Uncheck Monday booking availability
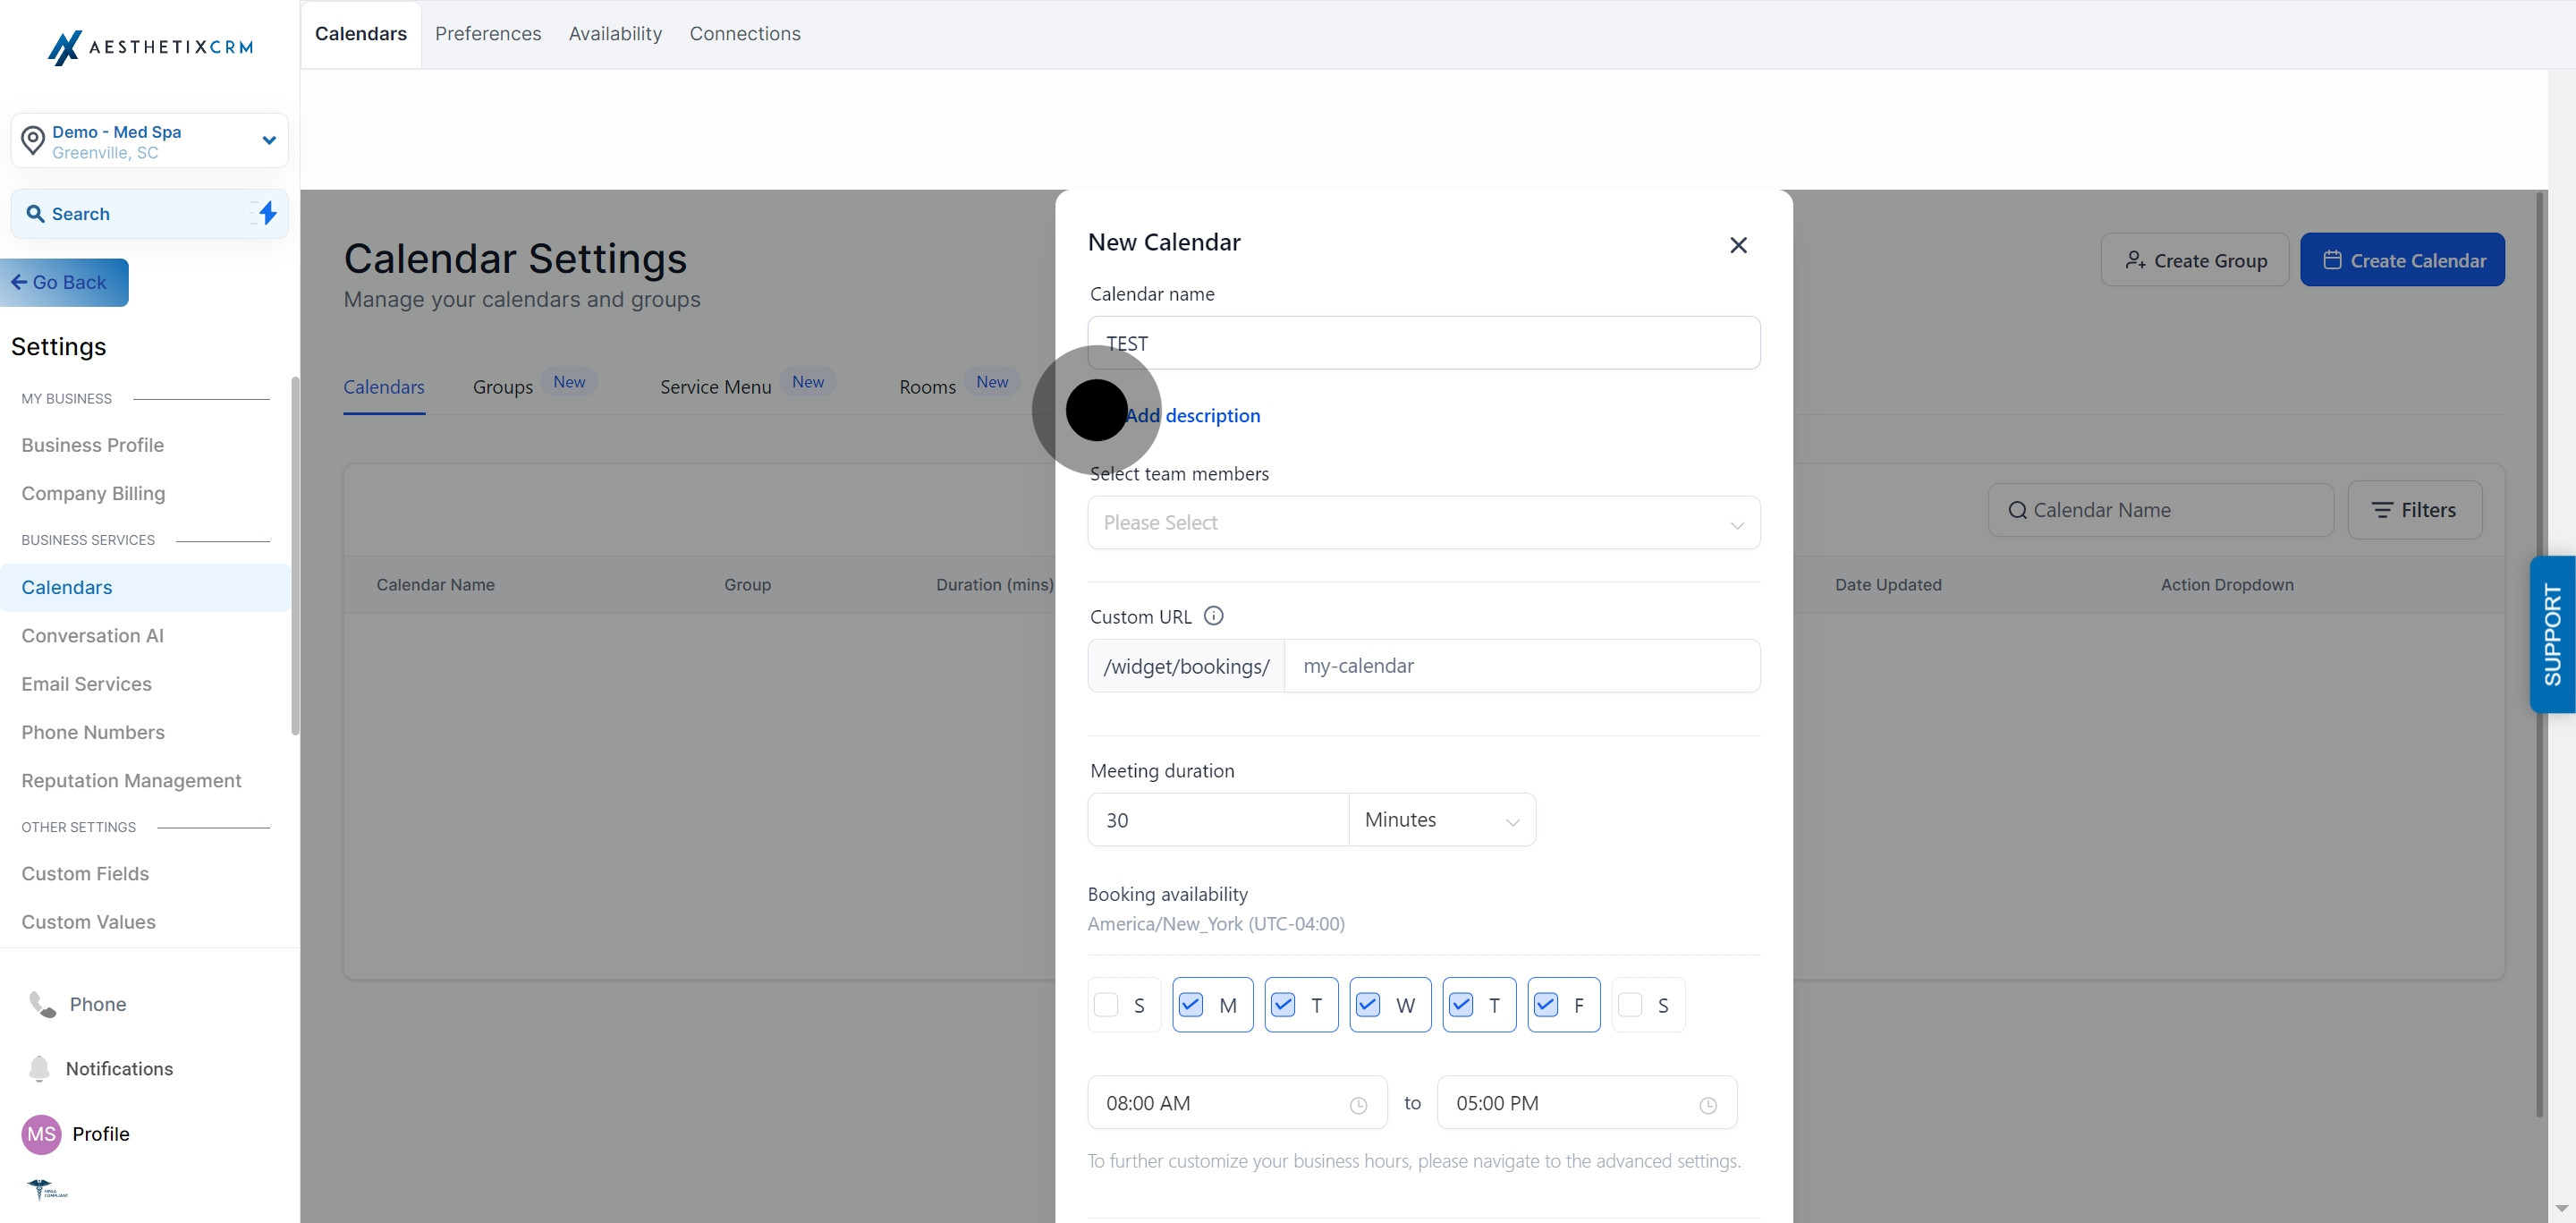 pyautogui.click(x=1191, y=1005)
